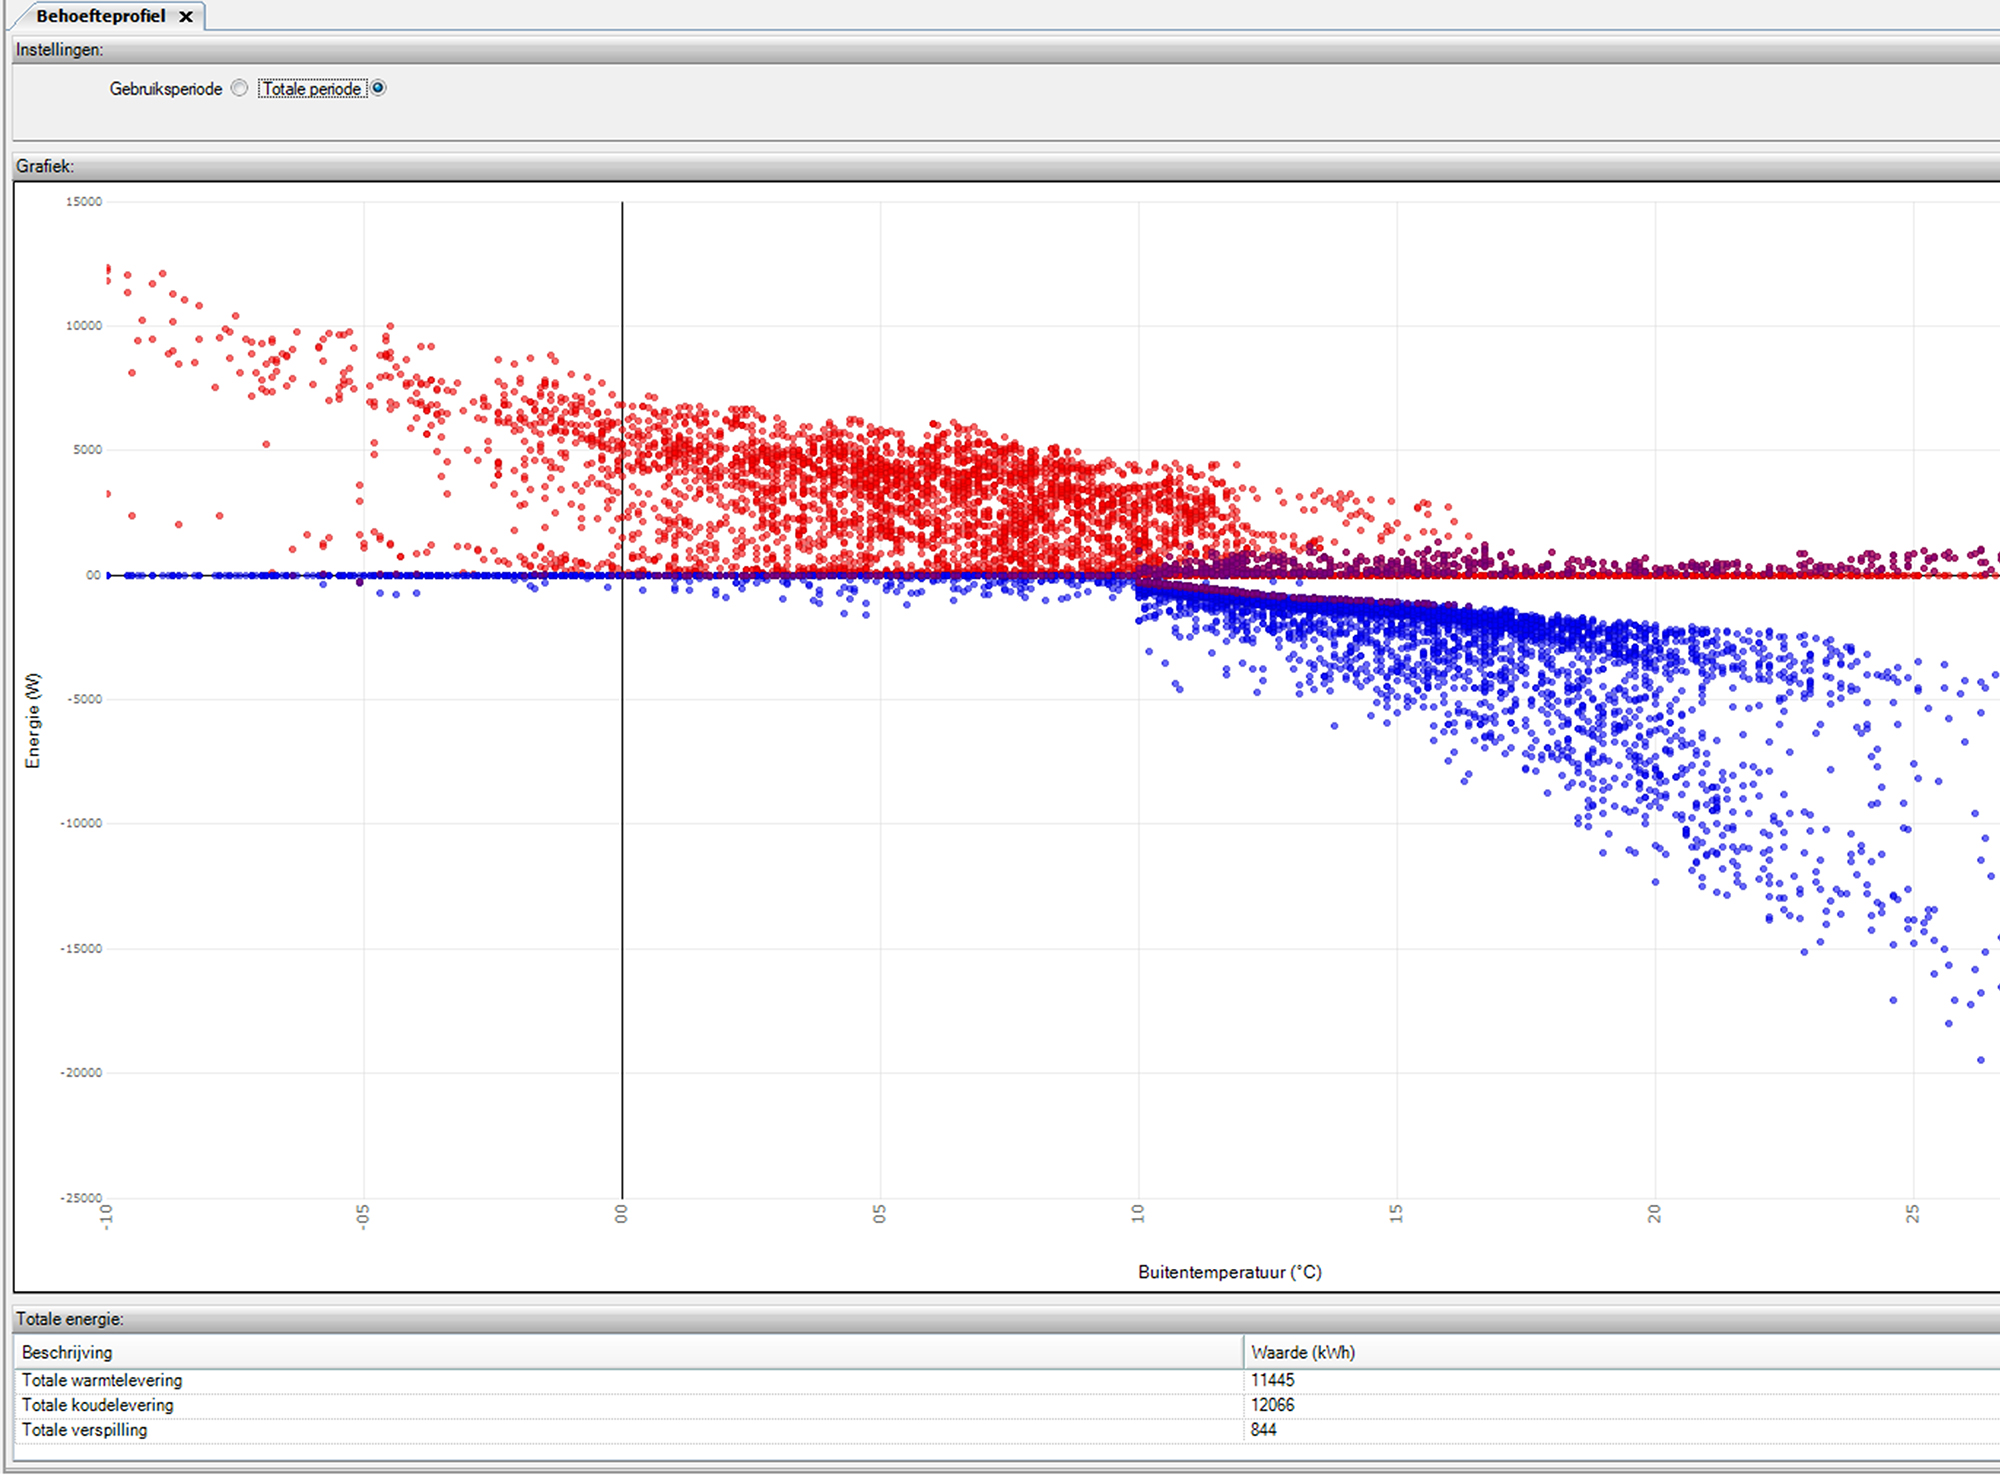This screenshot has height=1481, width=2000.
Task: Select the Behoefteprofiel tab
Action: [x=100, y=16]
